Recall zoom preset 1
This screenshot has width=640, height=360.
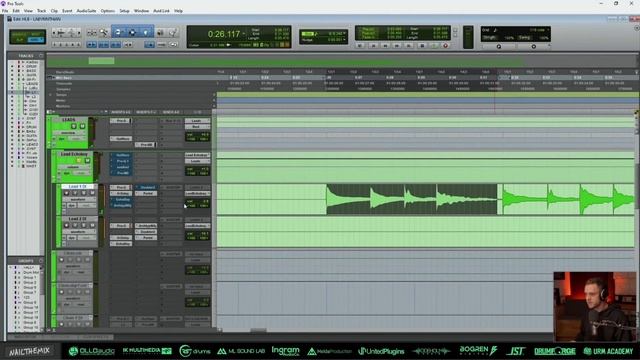coord(55,44)
